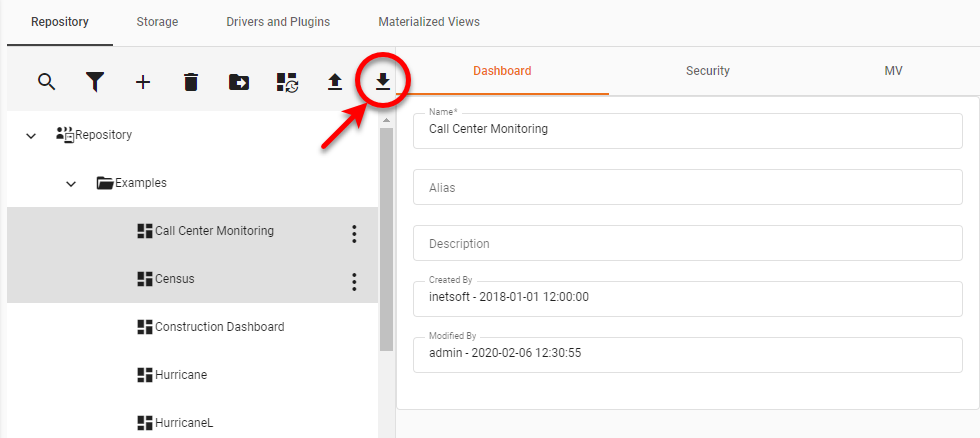Click the move-to-folder icon
The image size is (980, 438).
click(x=239, y=82)
